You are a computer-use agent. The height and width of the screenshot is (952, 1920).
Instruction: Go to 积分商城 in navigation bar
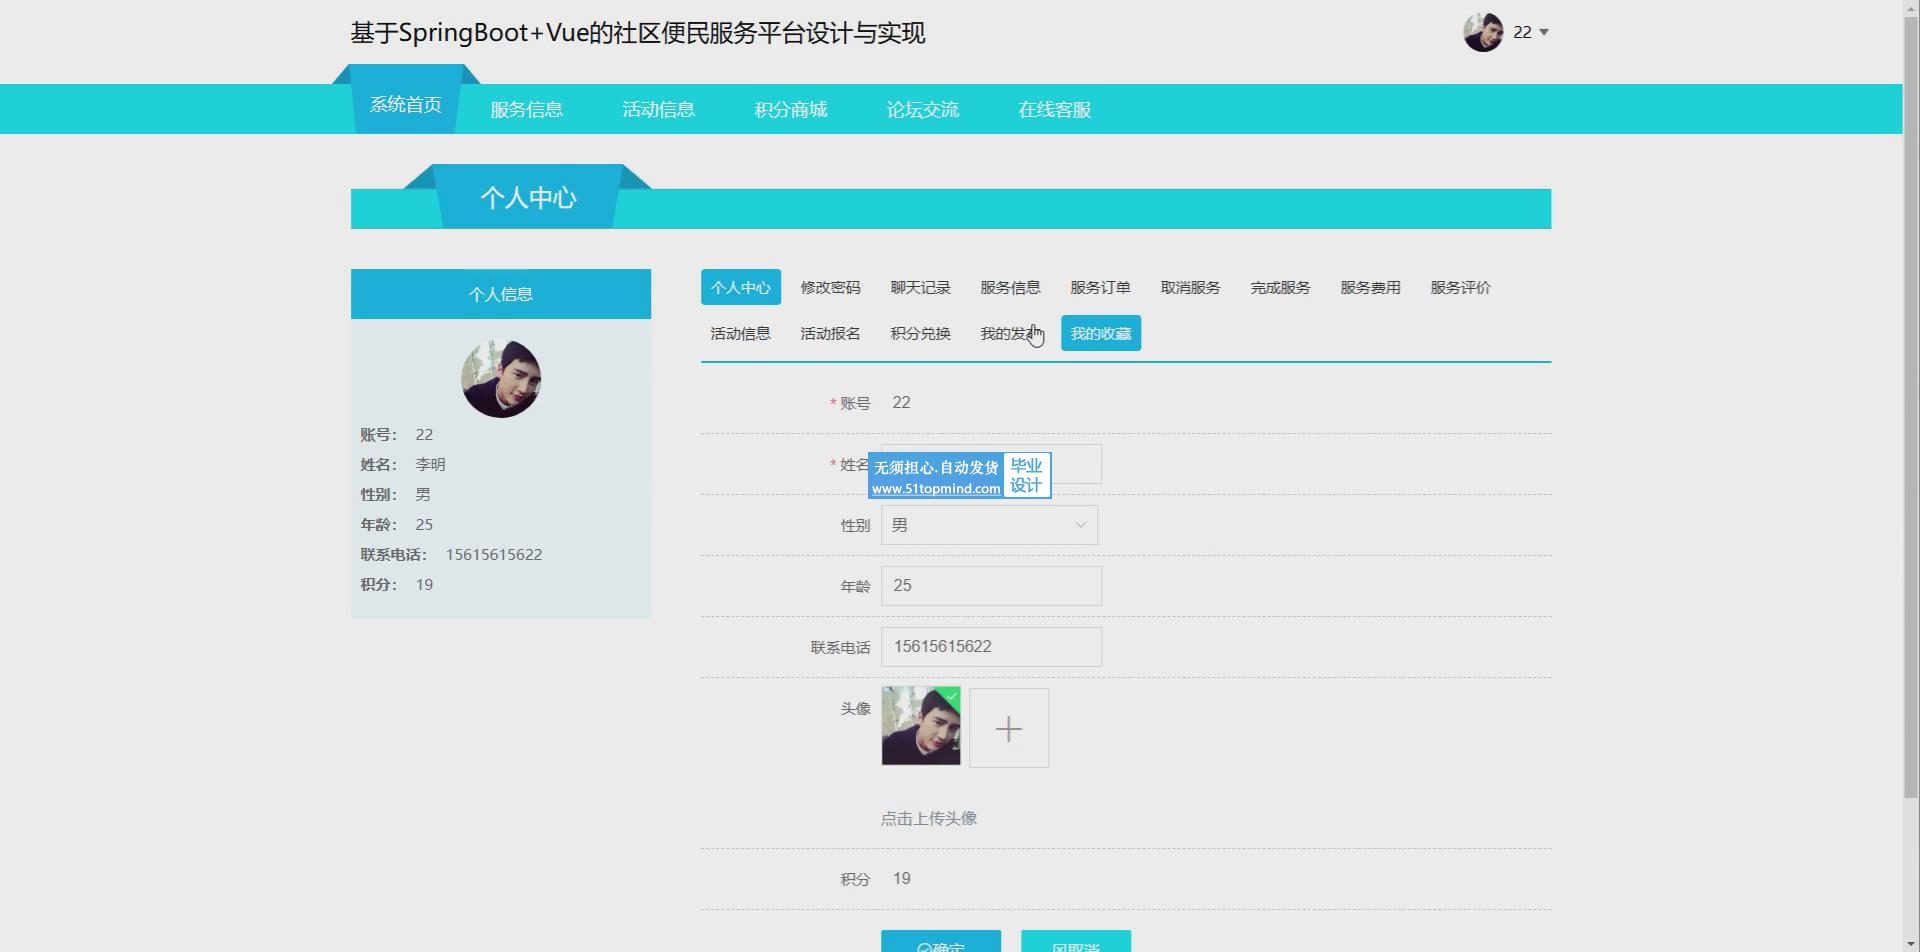790,110
